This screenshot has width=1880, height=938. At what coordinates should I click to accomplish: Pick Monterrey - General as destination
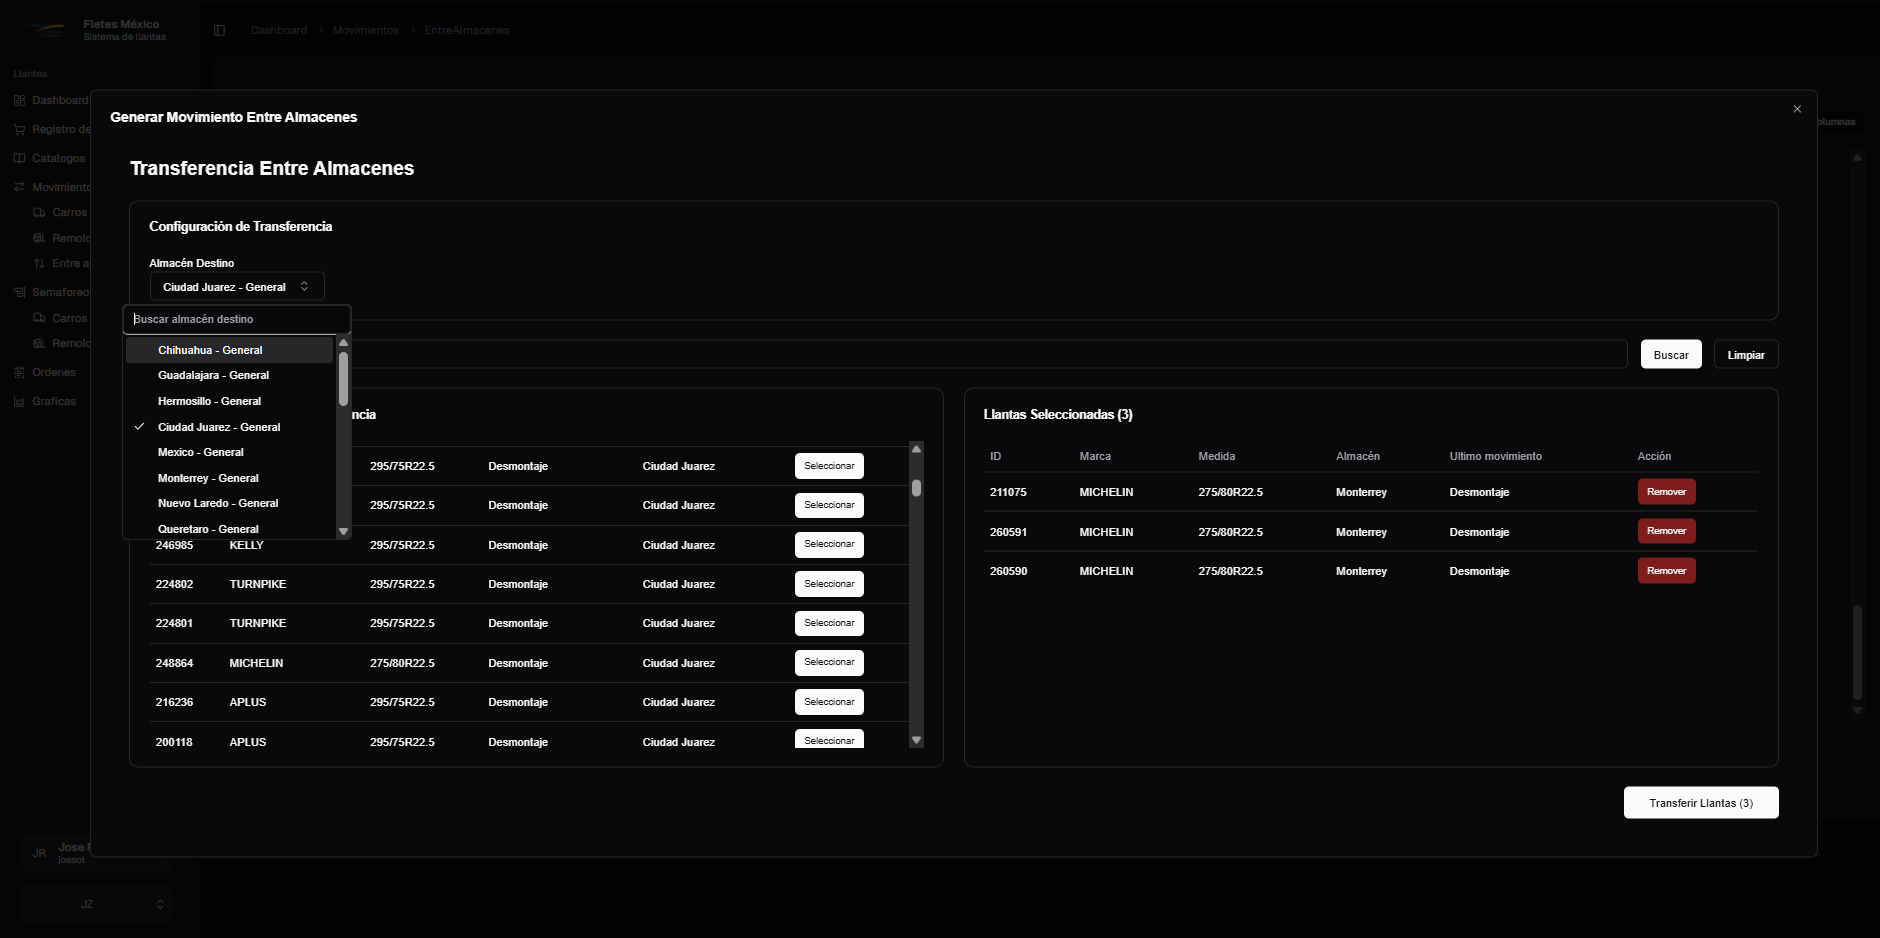coord(208,478)
